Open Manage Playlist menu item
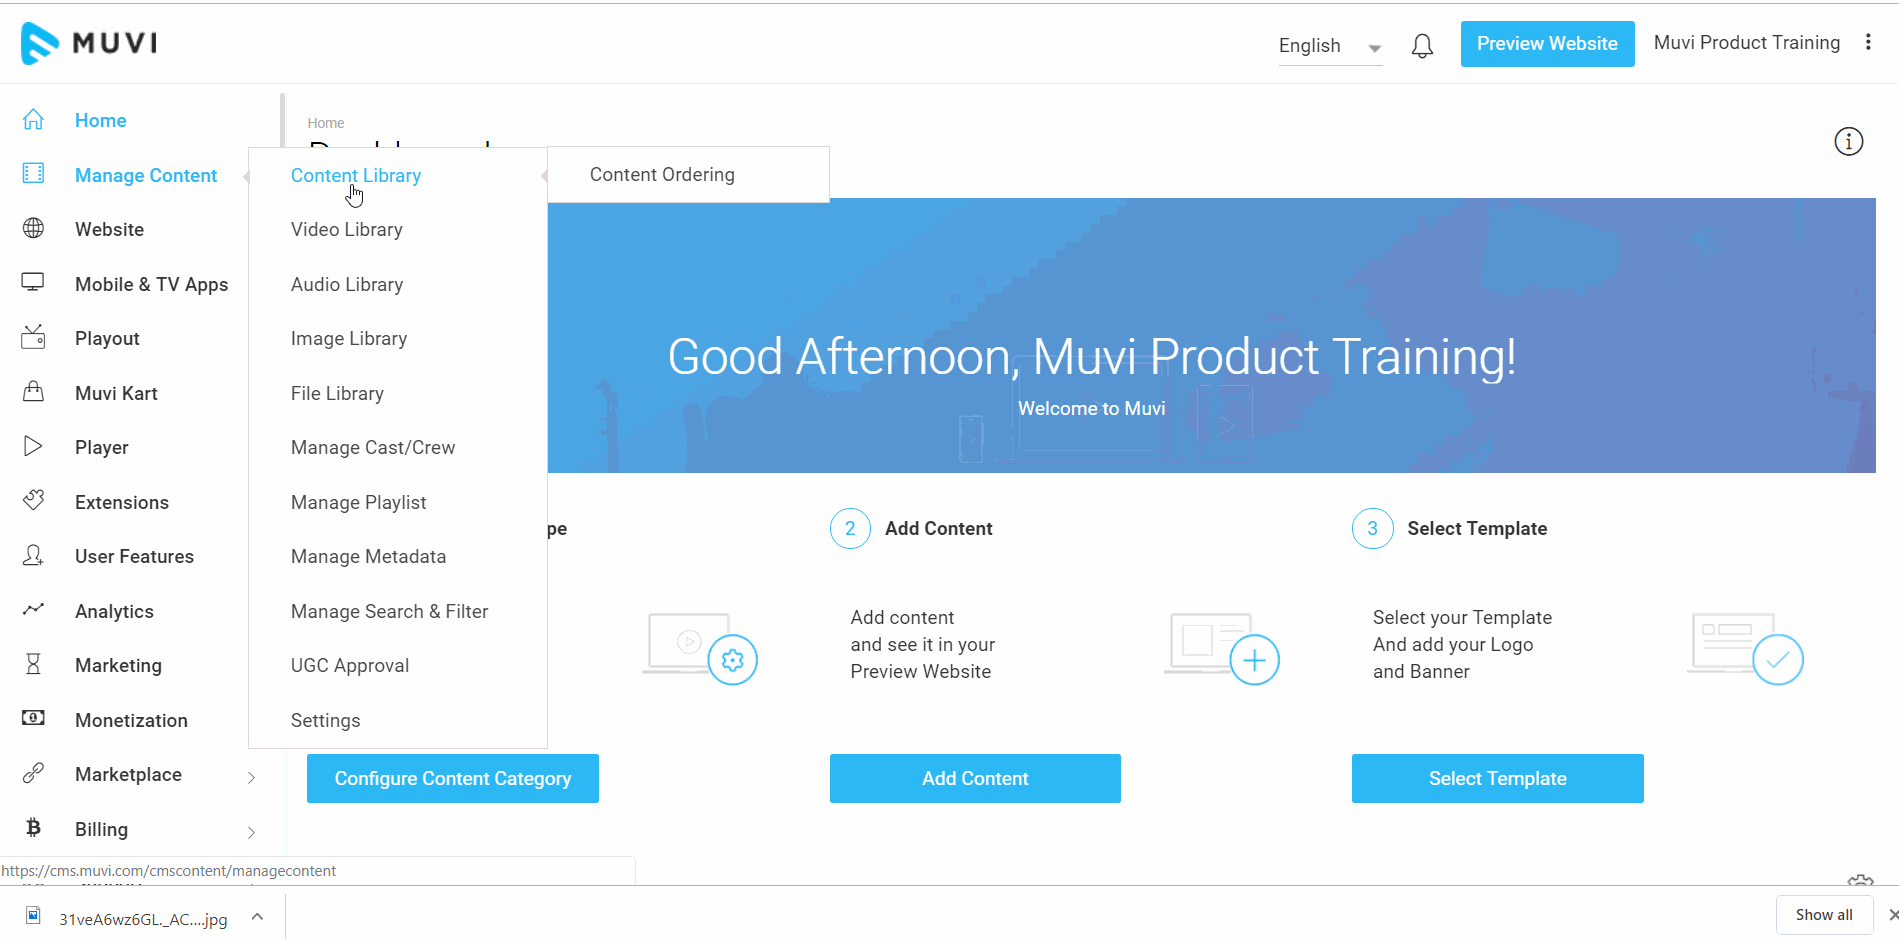The width and height of the screenshot is (1899, 942). tap(359, 502)
